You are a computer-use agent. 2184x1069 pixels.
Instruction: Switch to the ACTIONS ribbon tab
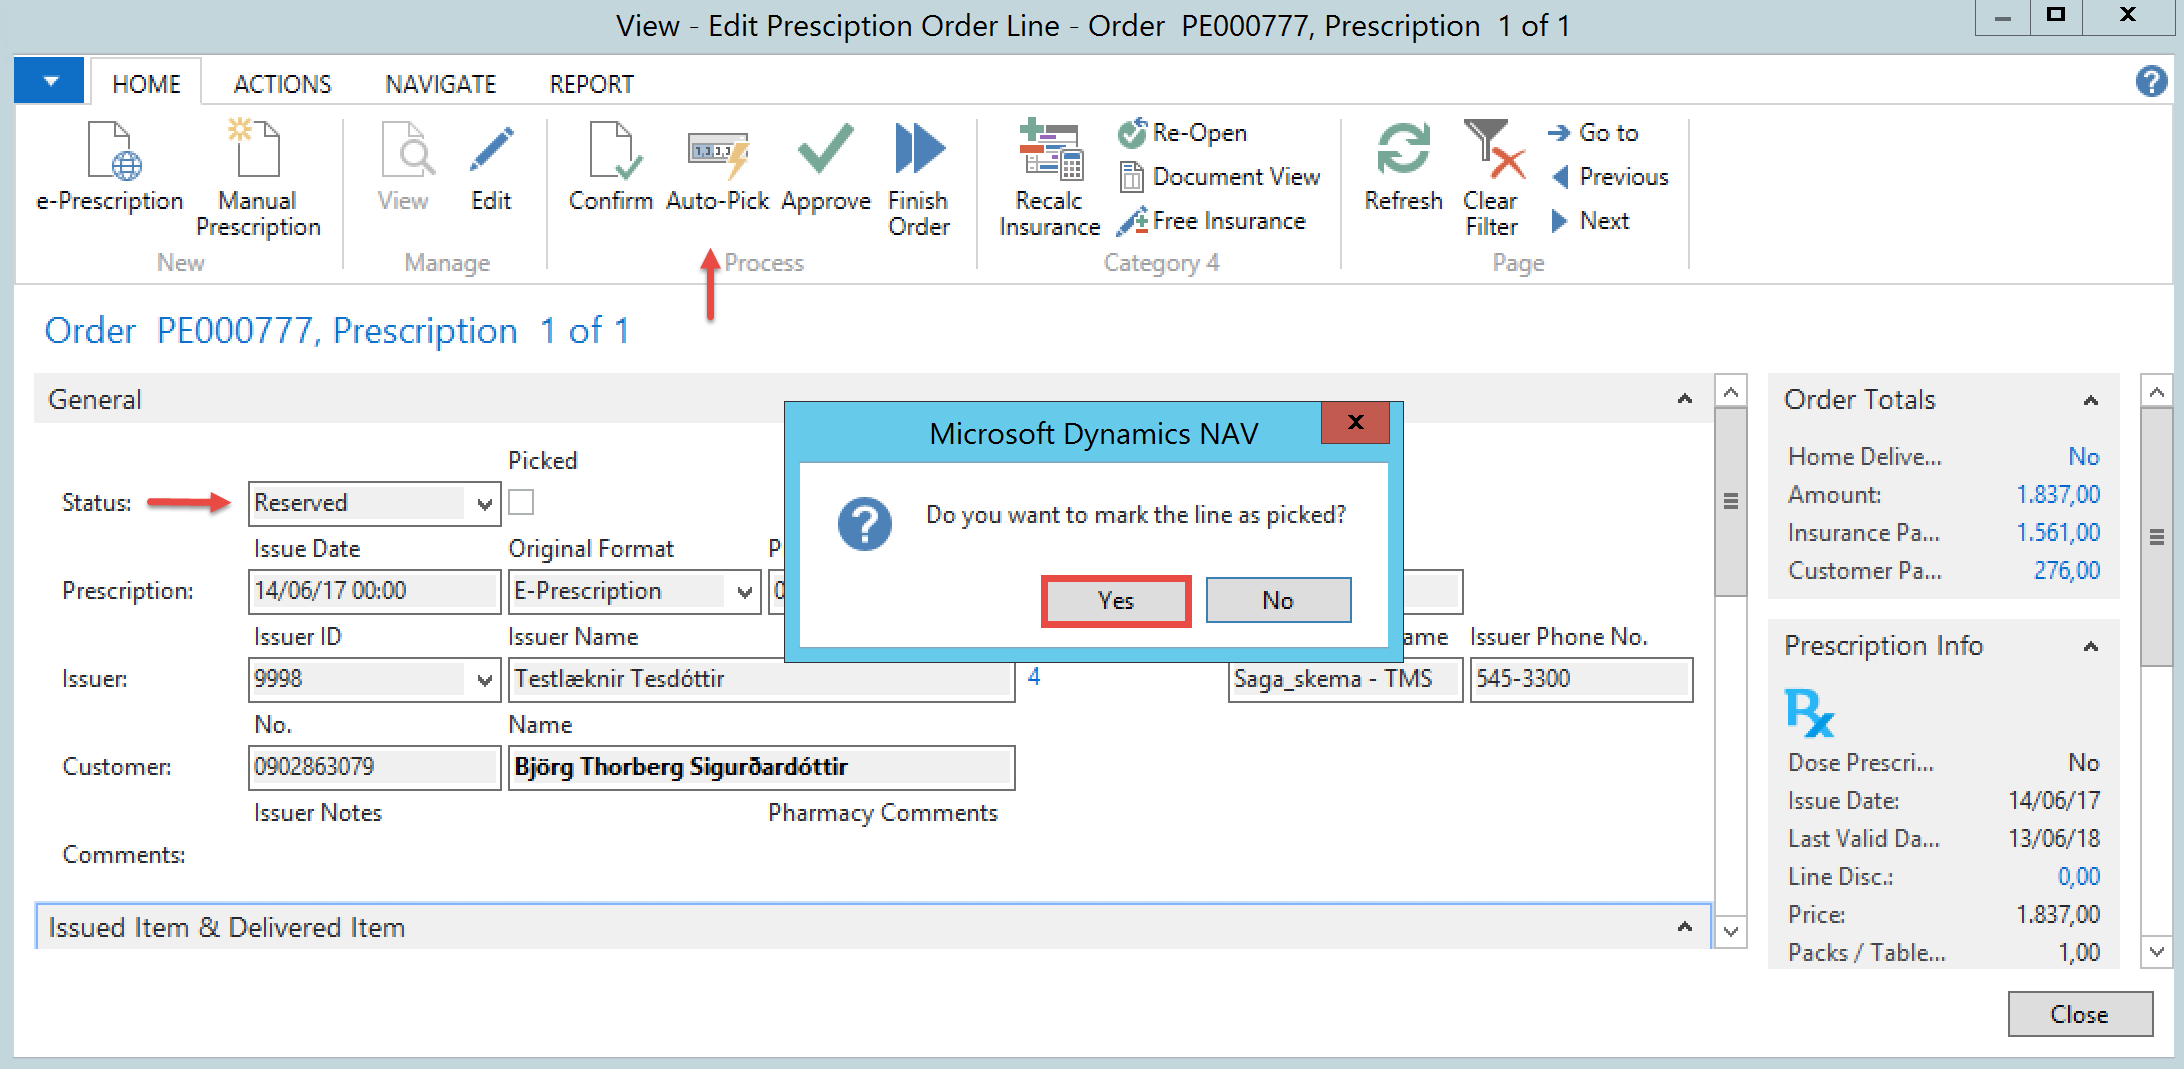pos(283,84)
